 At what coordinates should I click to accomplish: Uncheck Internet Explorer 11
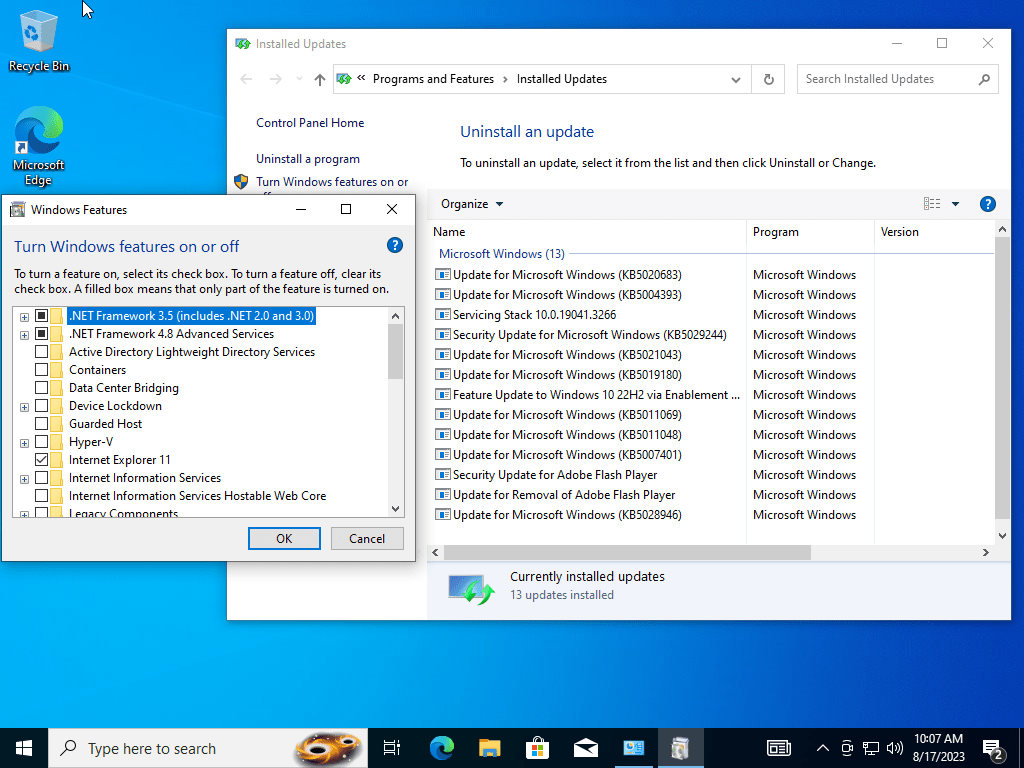point(41,460)
